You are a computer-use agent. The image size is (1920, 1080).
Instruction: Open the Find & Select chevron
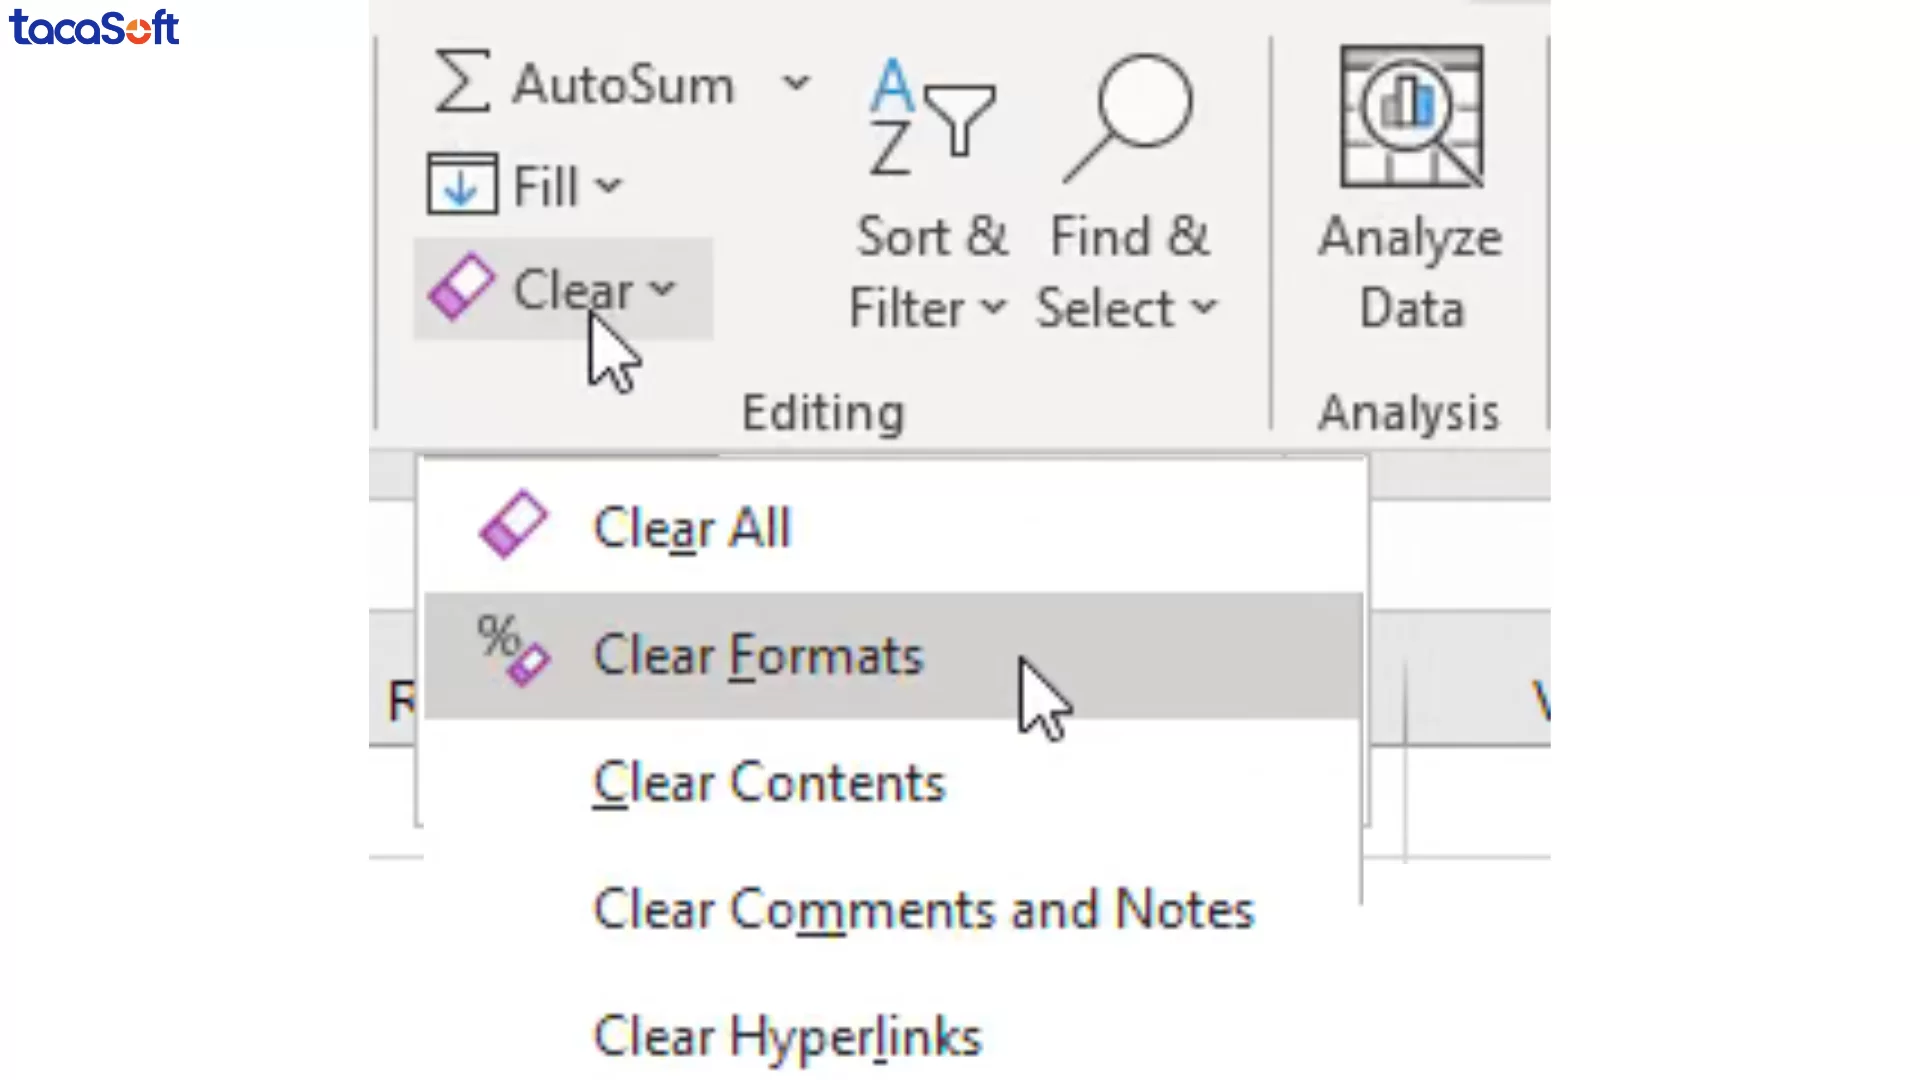tap(1204, 308)
